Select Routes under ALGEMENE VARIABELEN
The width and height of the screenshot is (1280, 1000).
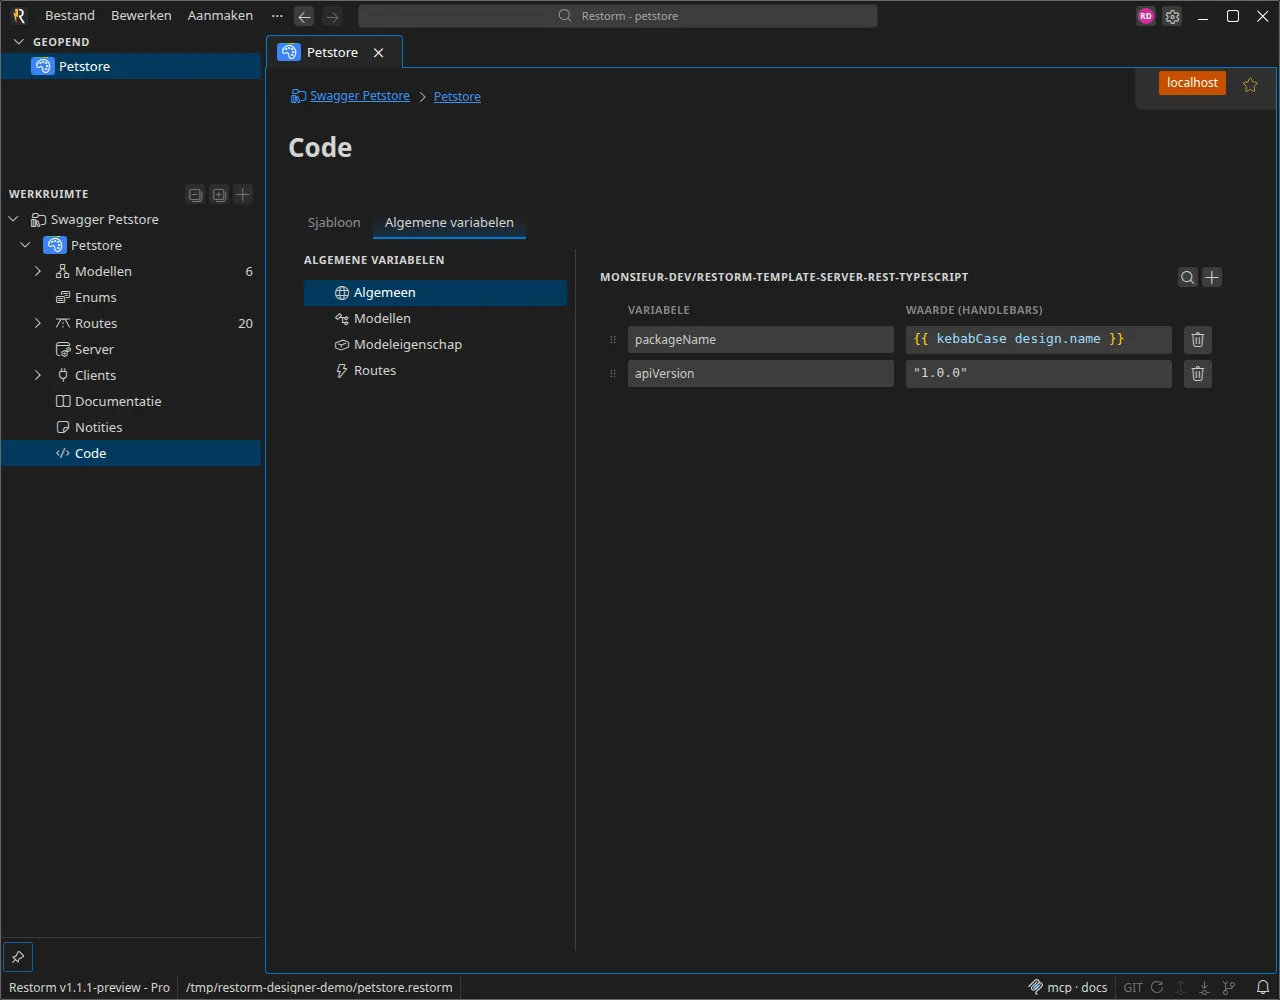click(x=435, y=370)
